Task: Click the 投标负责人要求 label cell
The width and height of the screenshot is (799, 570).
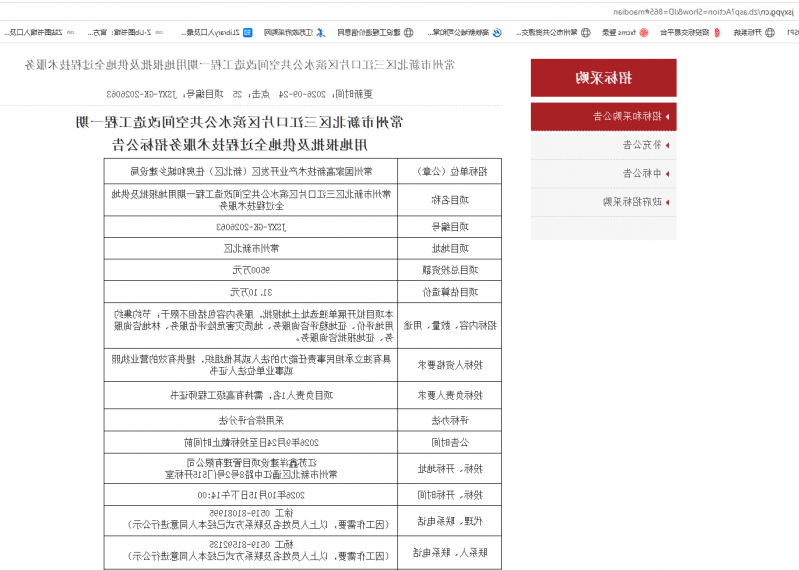Action: click(x=449, y=395)
